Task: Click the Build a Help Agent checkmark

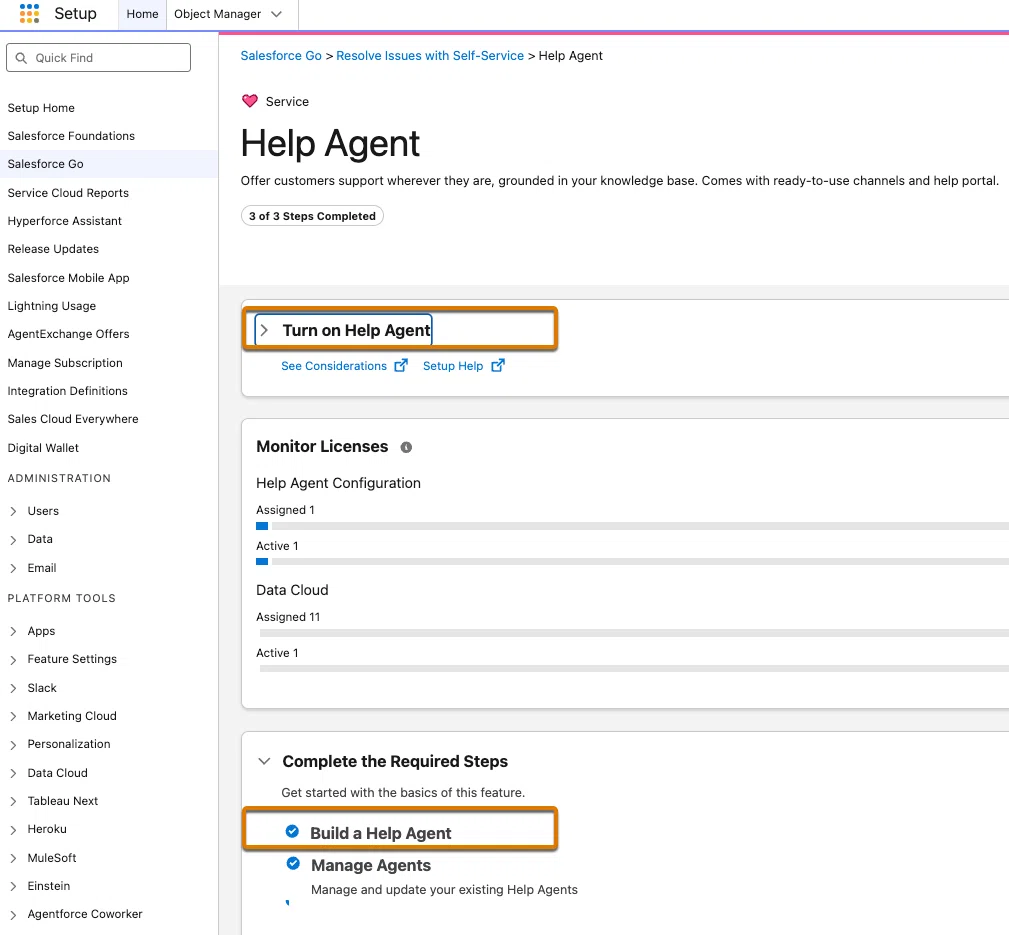Action: [x=292, y=831]
